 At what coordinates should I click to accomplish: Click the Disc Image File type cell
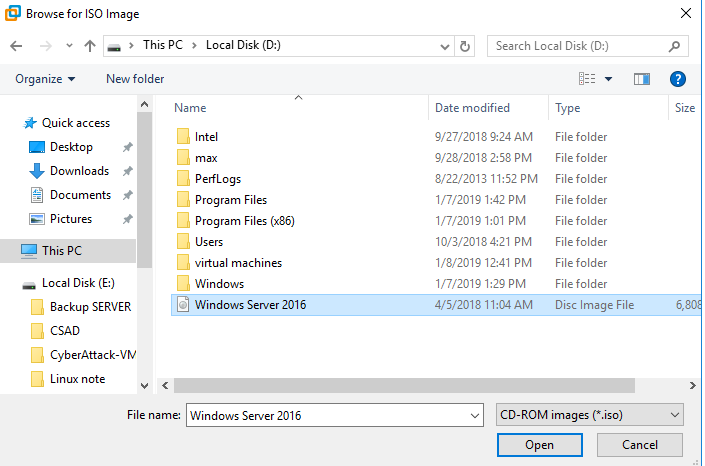click(x=594, y=305)
